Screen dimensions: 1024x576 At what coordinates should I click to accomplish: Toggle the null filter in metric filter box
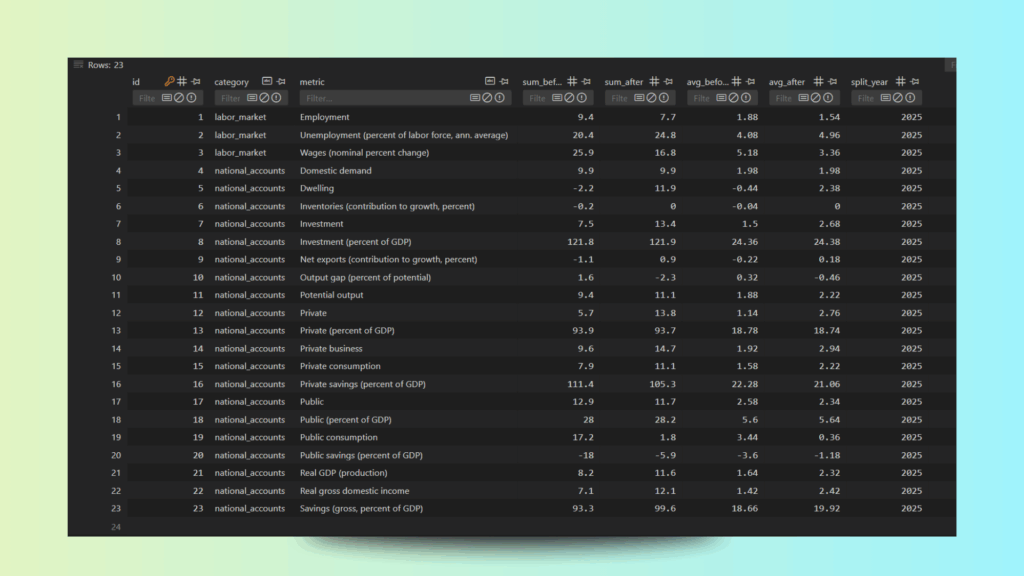click(487, 98)
